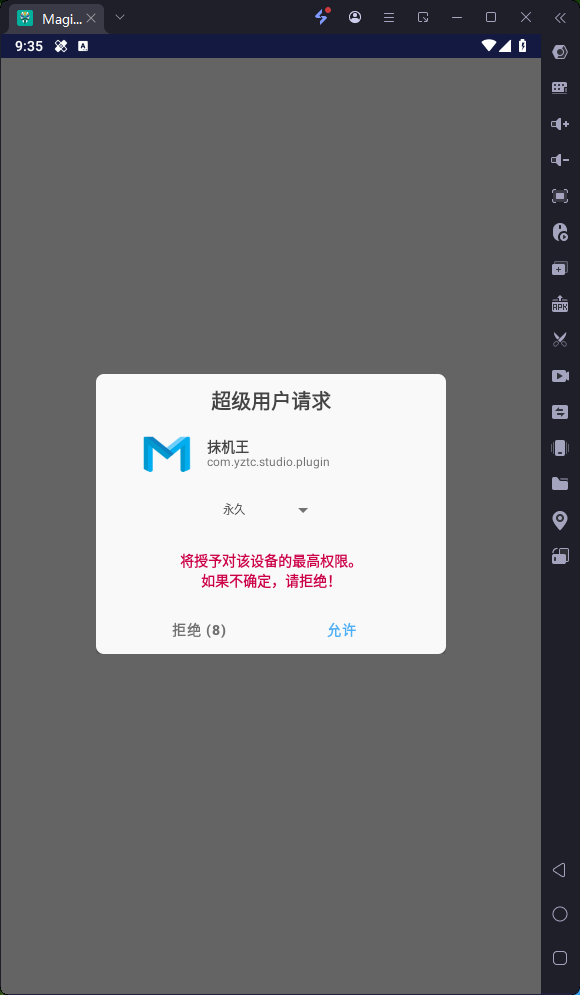This screenshot has width=580, height=995.
Task: Deny the request with 拒绝 button
Action: tap(199, 630)
